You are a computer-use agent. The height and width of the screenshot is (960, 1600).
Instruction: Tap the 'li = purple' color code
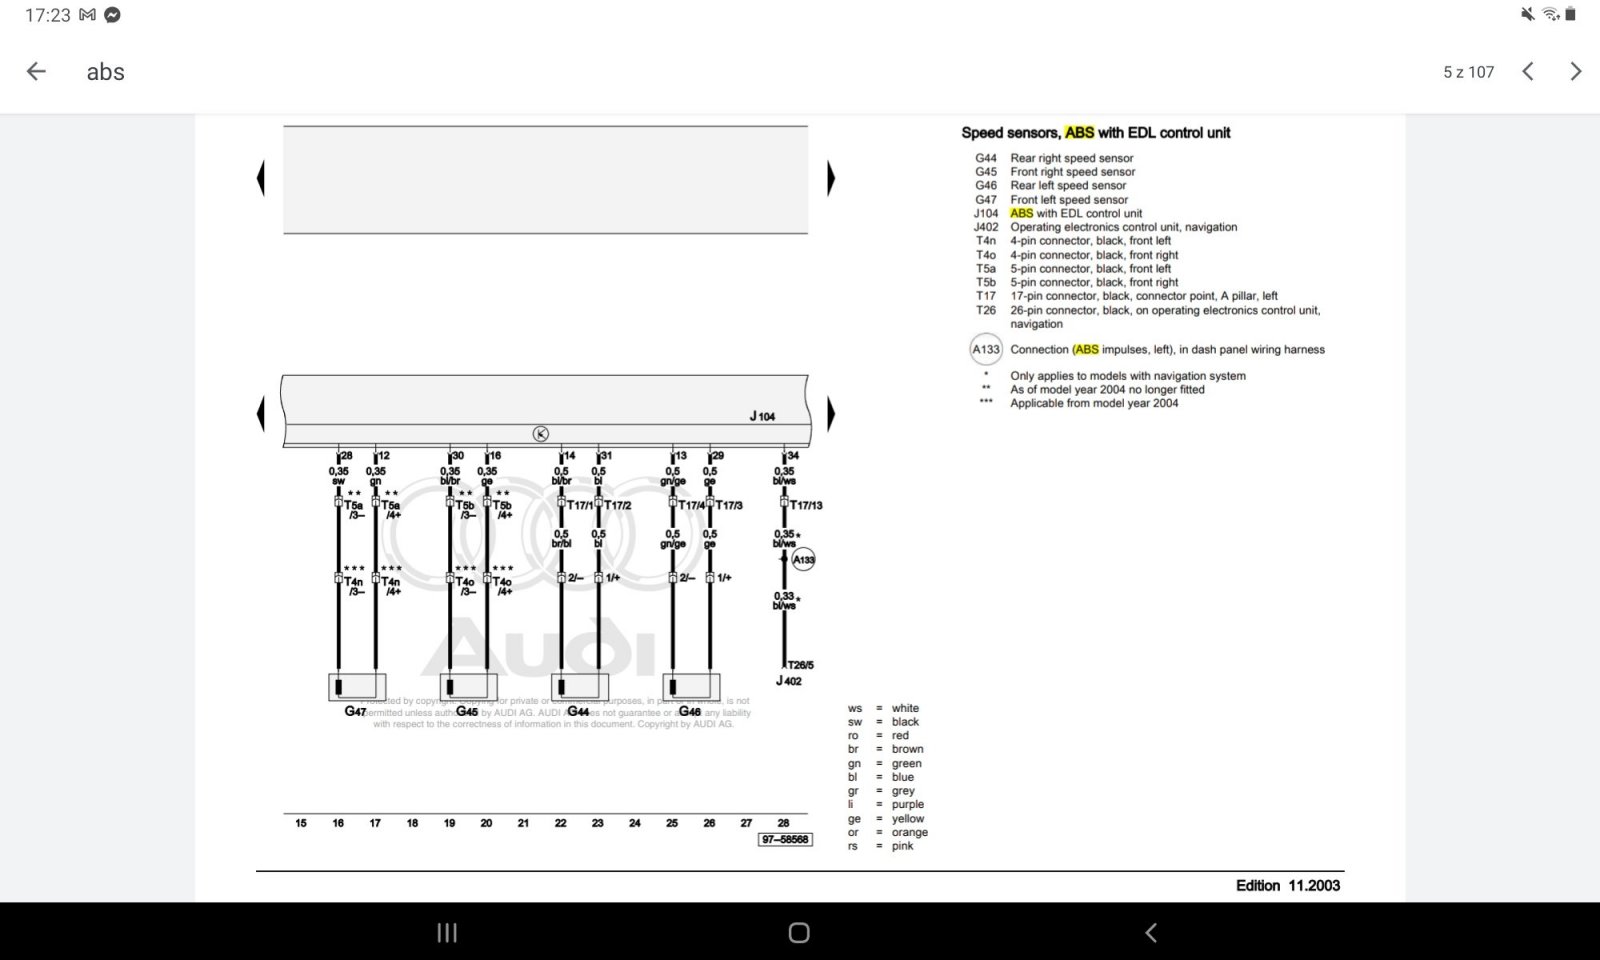click(x=886, y=804)
